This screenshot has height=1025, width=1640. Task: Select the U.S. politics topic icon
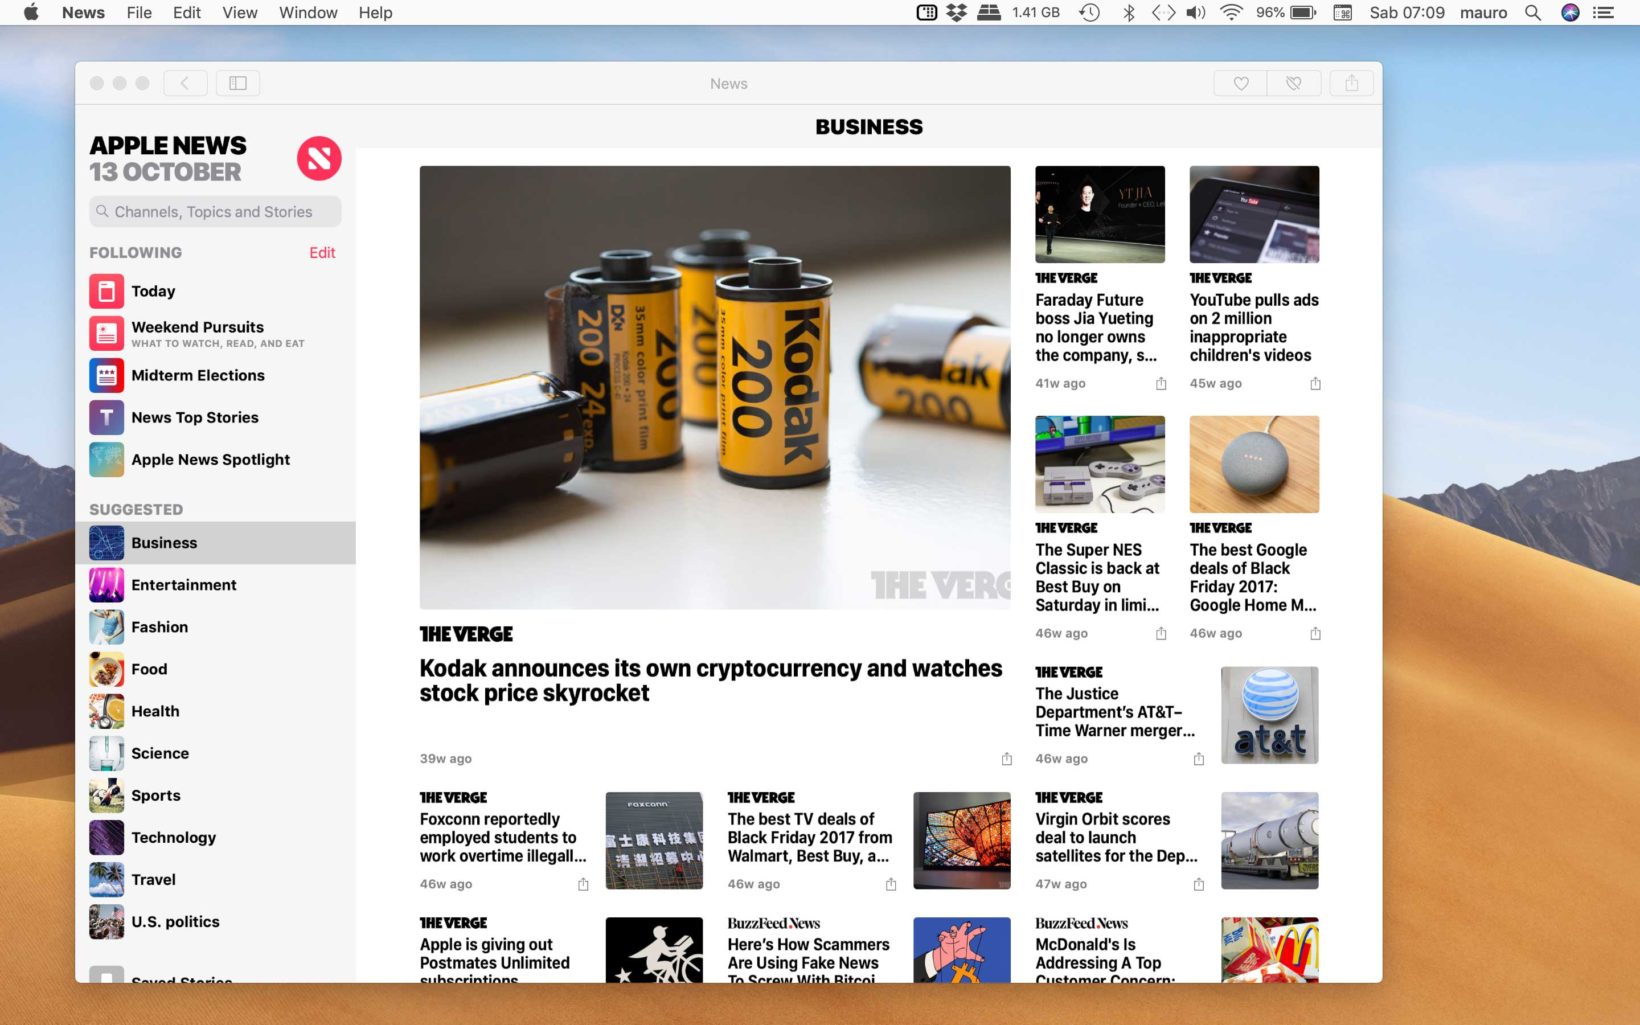coord(107,921)
